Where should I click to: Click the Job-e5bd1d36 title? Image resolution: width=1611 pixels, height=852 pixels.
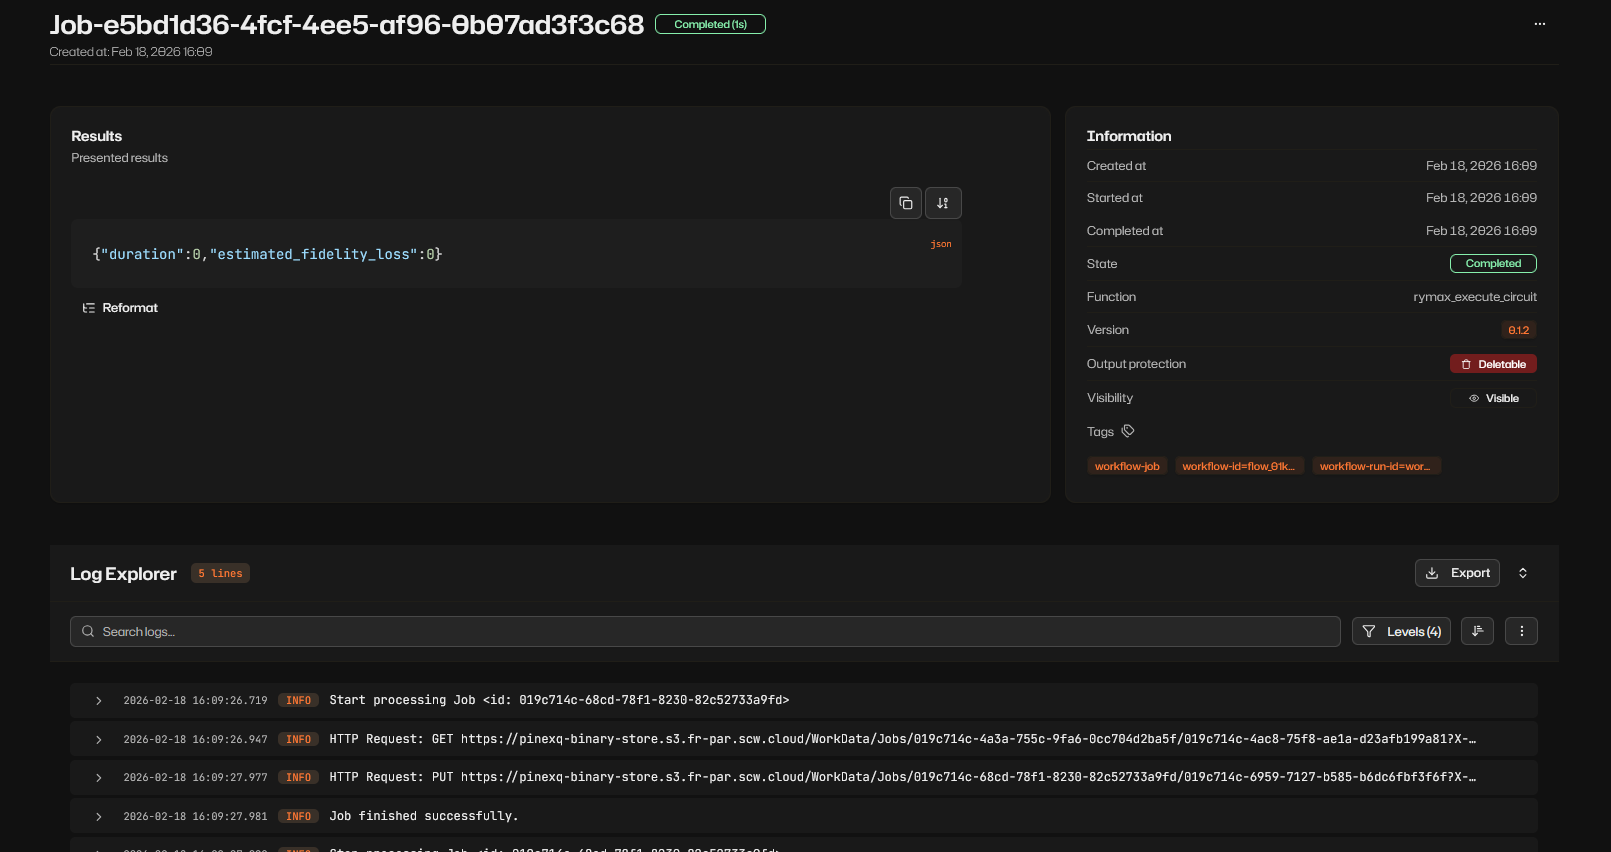coord(347,25)
